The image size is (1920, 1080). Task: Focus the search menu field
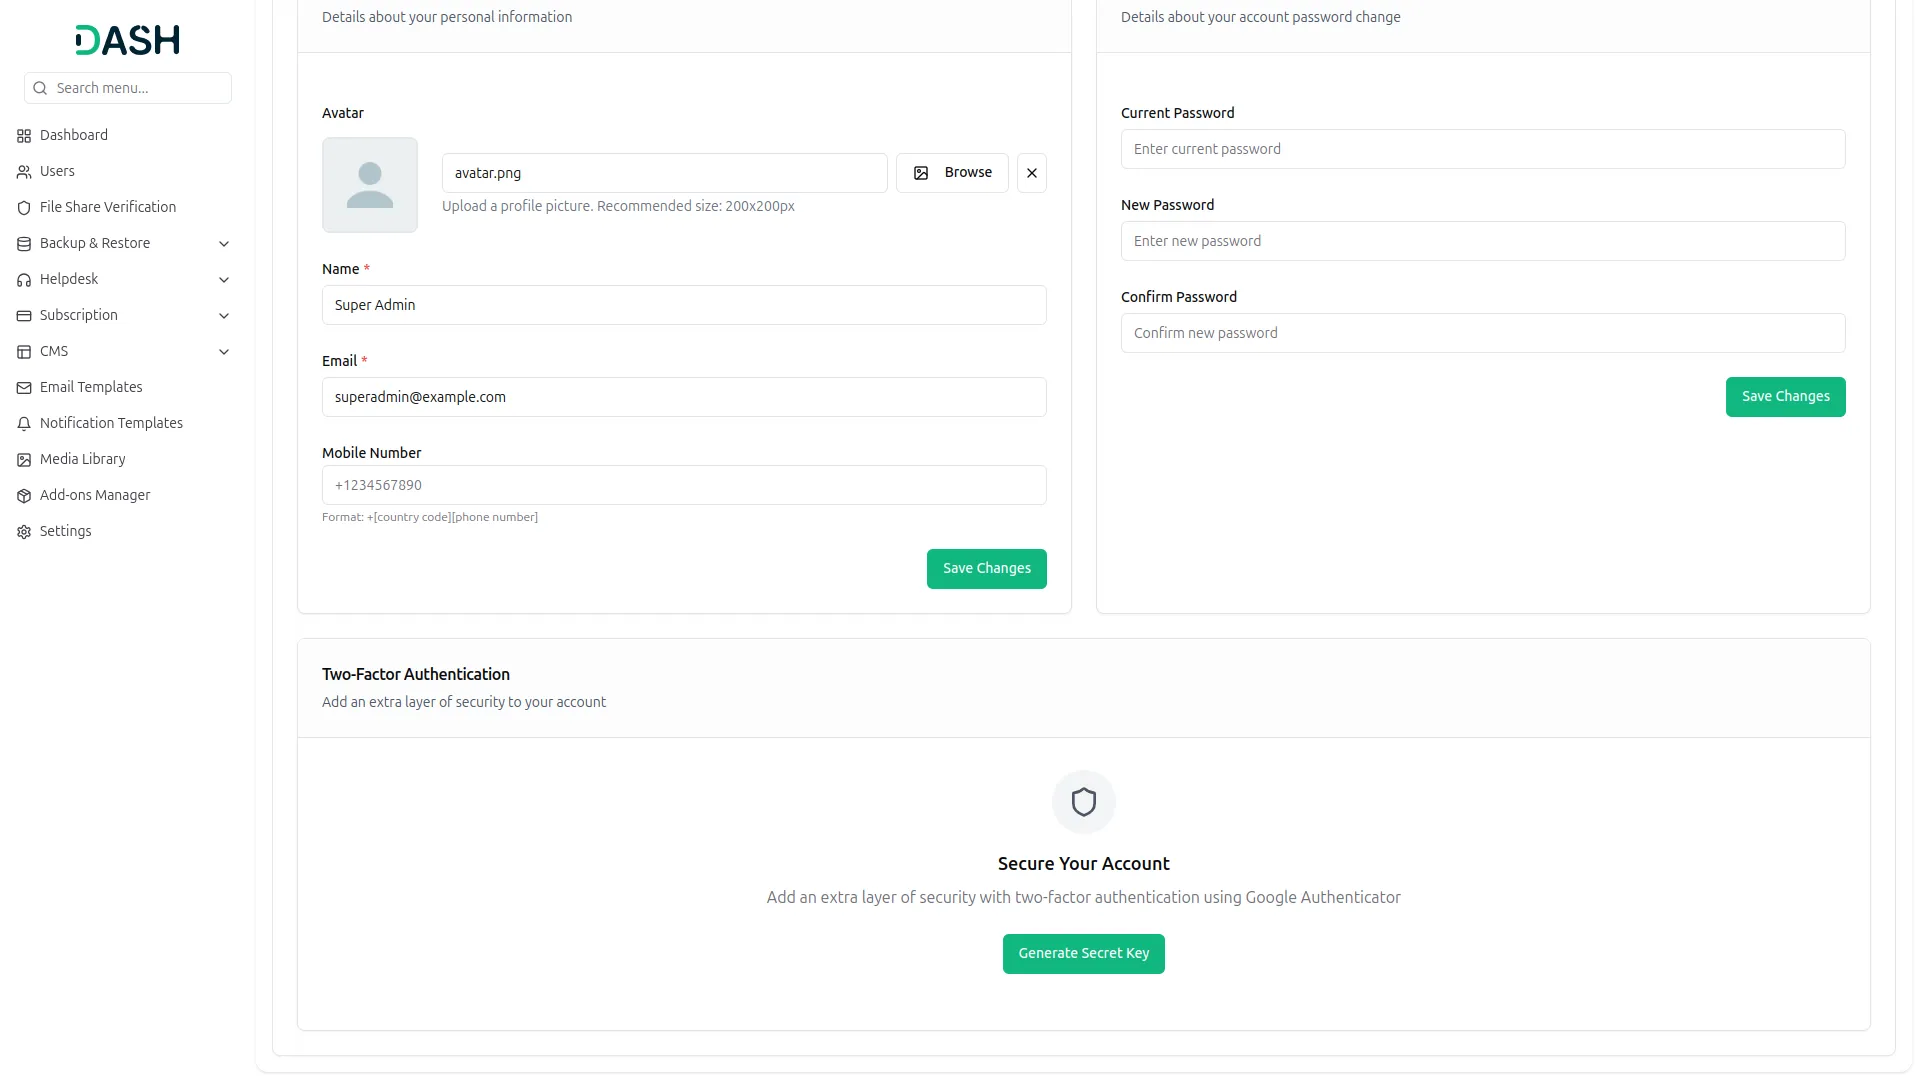[x=127, y=88]
